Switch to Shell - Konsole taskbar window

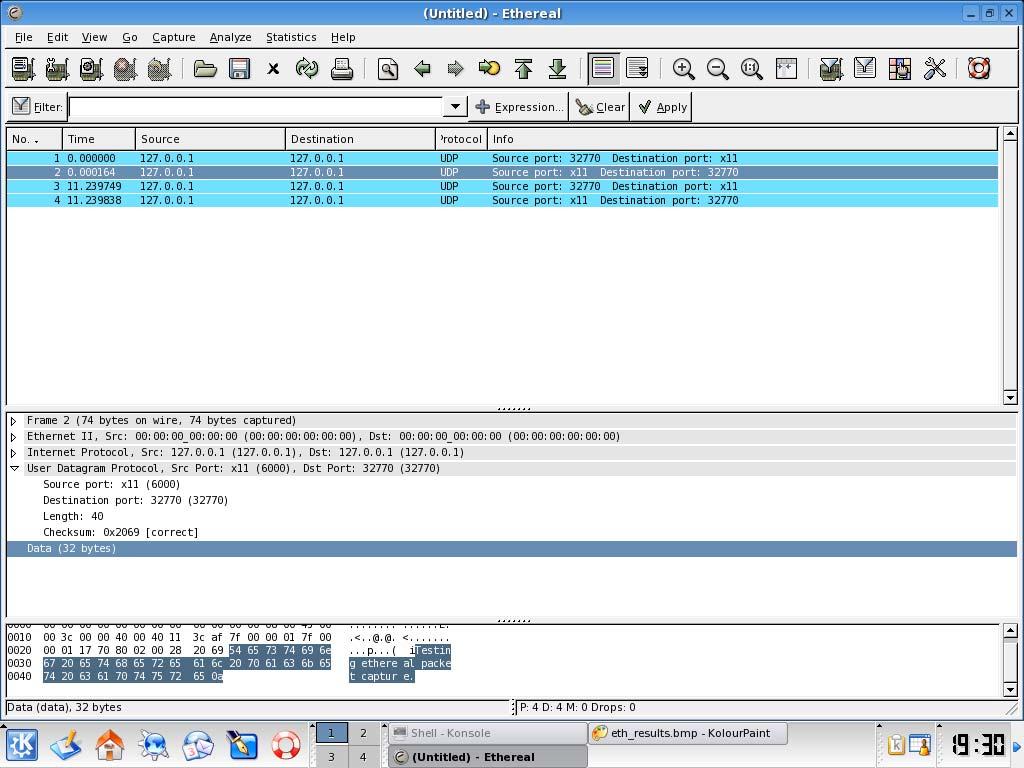pos(487,733)
